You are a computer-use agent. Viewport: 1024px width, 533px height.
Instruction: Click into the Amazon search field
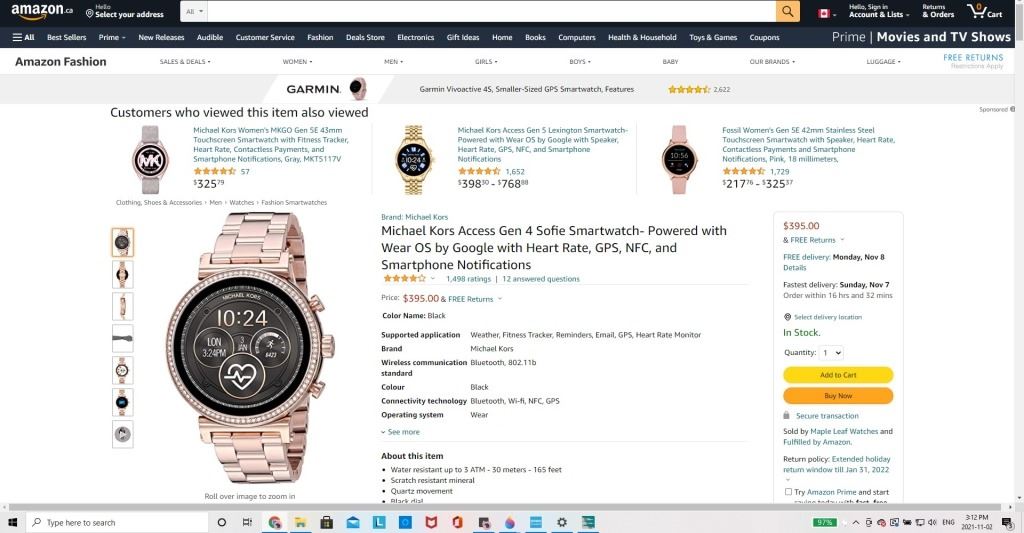tap(492, 11)
